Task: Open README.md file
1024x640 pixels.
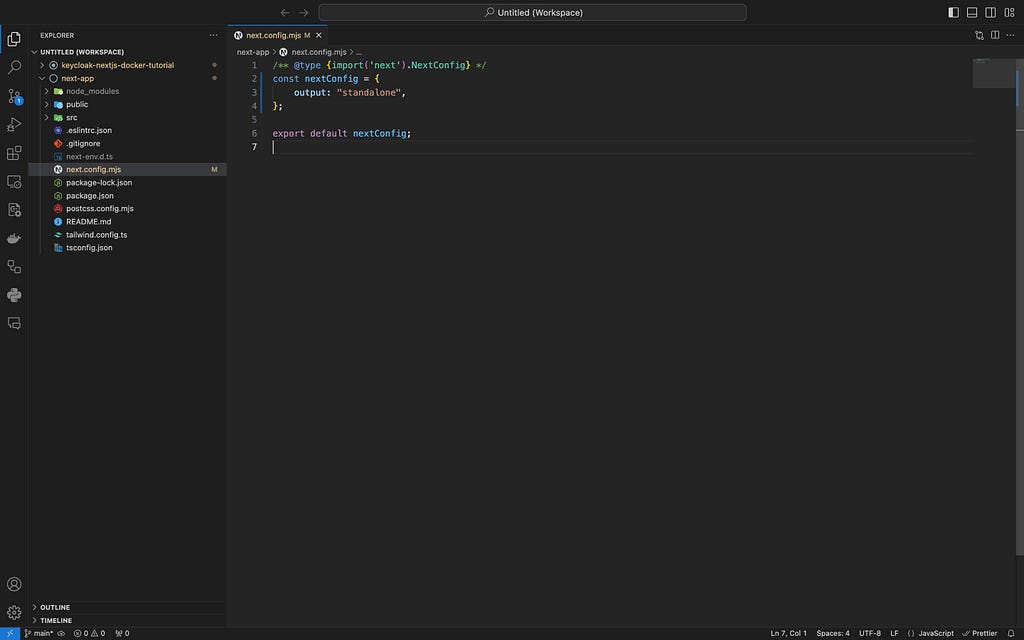Action: click(127, 222)
